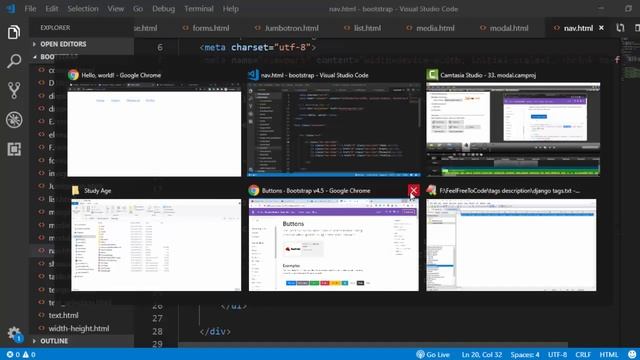
Task: Open width-height.html in explorer
Action: coord(79,329)
